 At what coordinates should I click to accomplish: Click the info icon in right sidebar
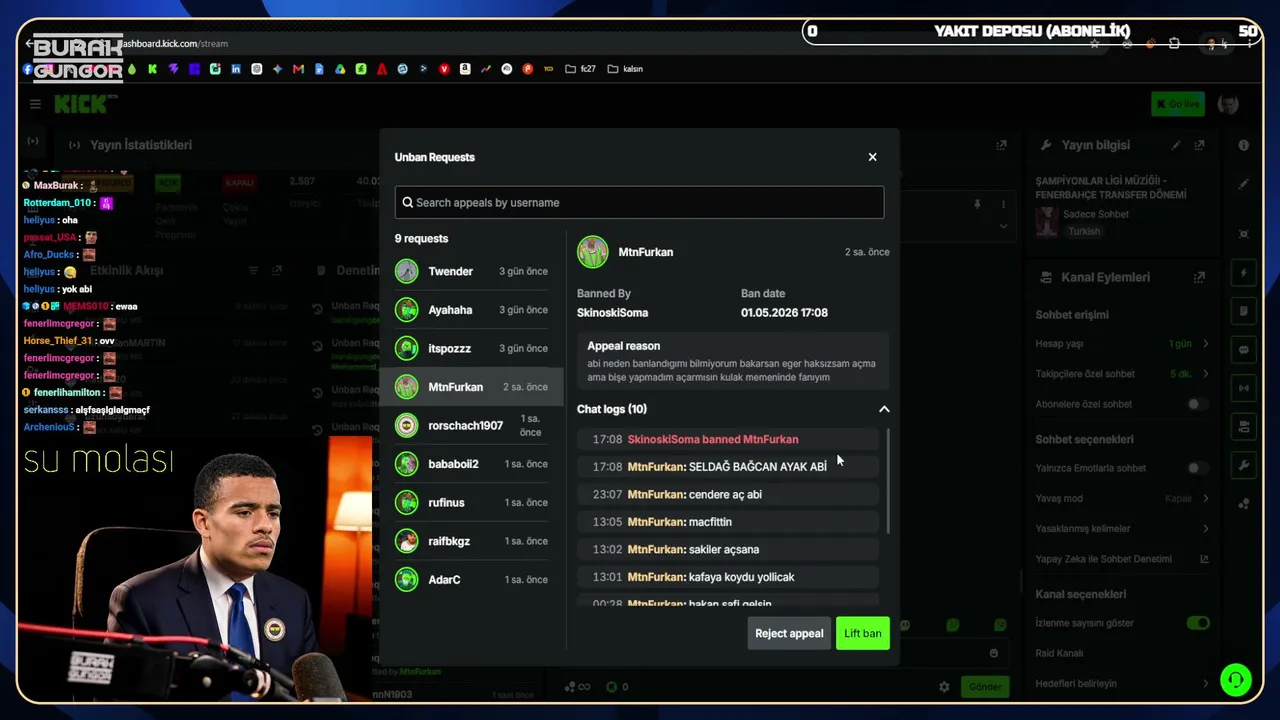[1244, 145]
